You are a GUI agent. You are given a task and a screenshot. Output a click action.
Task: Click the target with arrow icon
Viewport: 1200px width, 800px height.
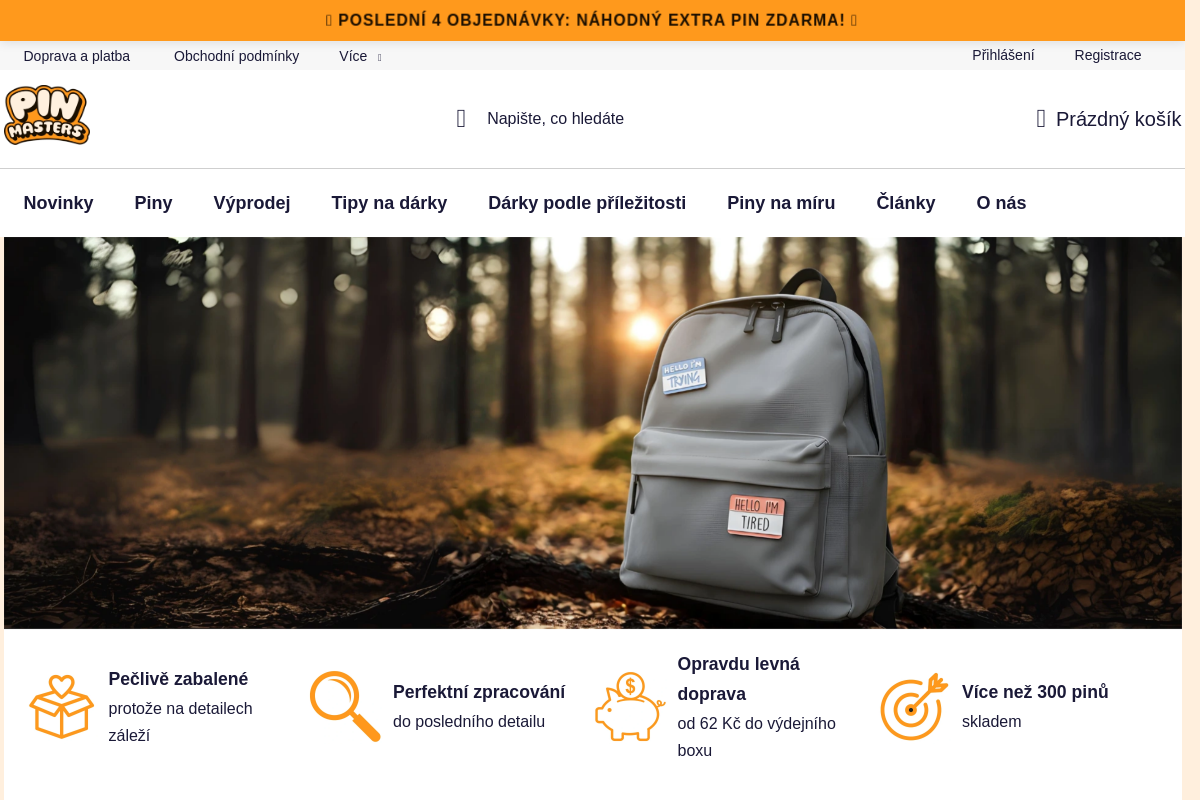coord(914,706)
